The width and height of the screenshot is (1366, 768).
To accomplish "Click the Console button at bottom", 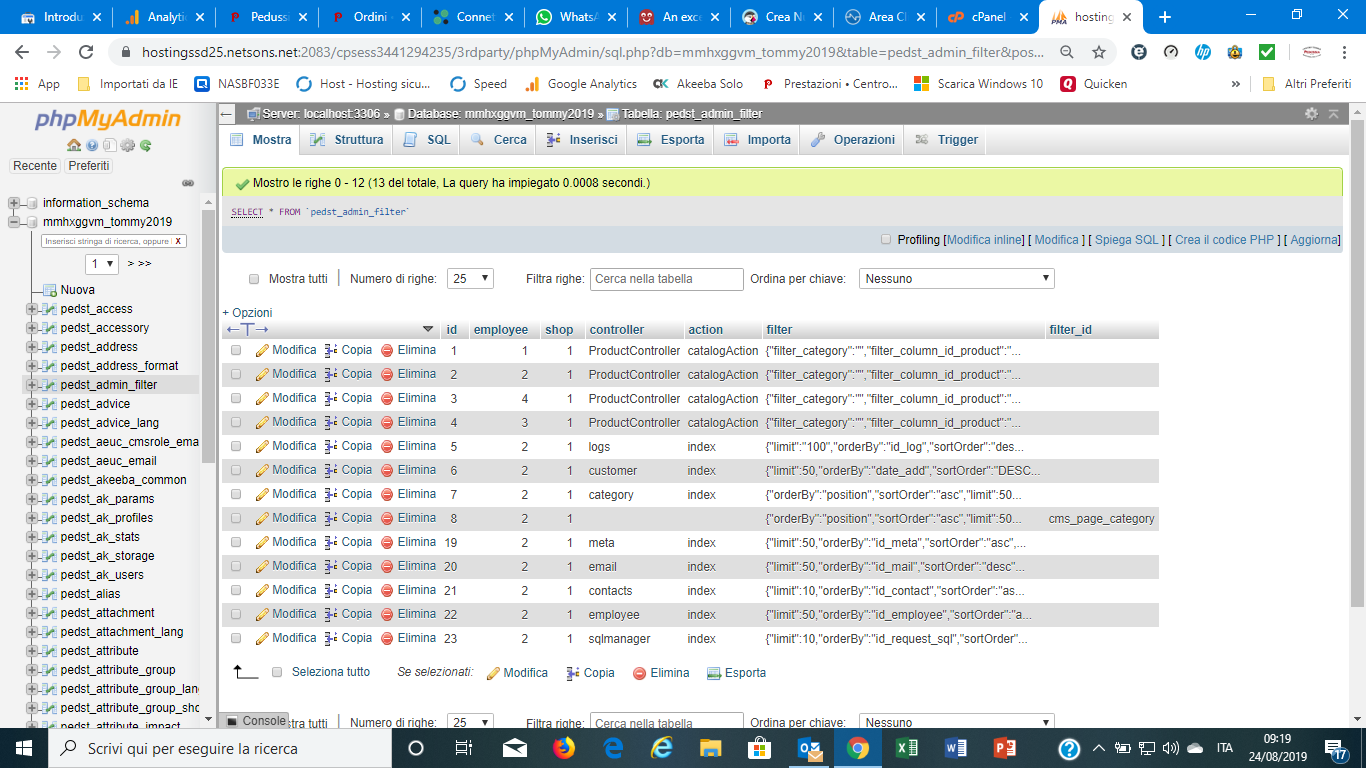I will pyautogui.click(x=256, y=721).
